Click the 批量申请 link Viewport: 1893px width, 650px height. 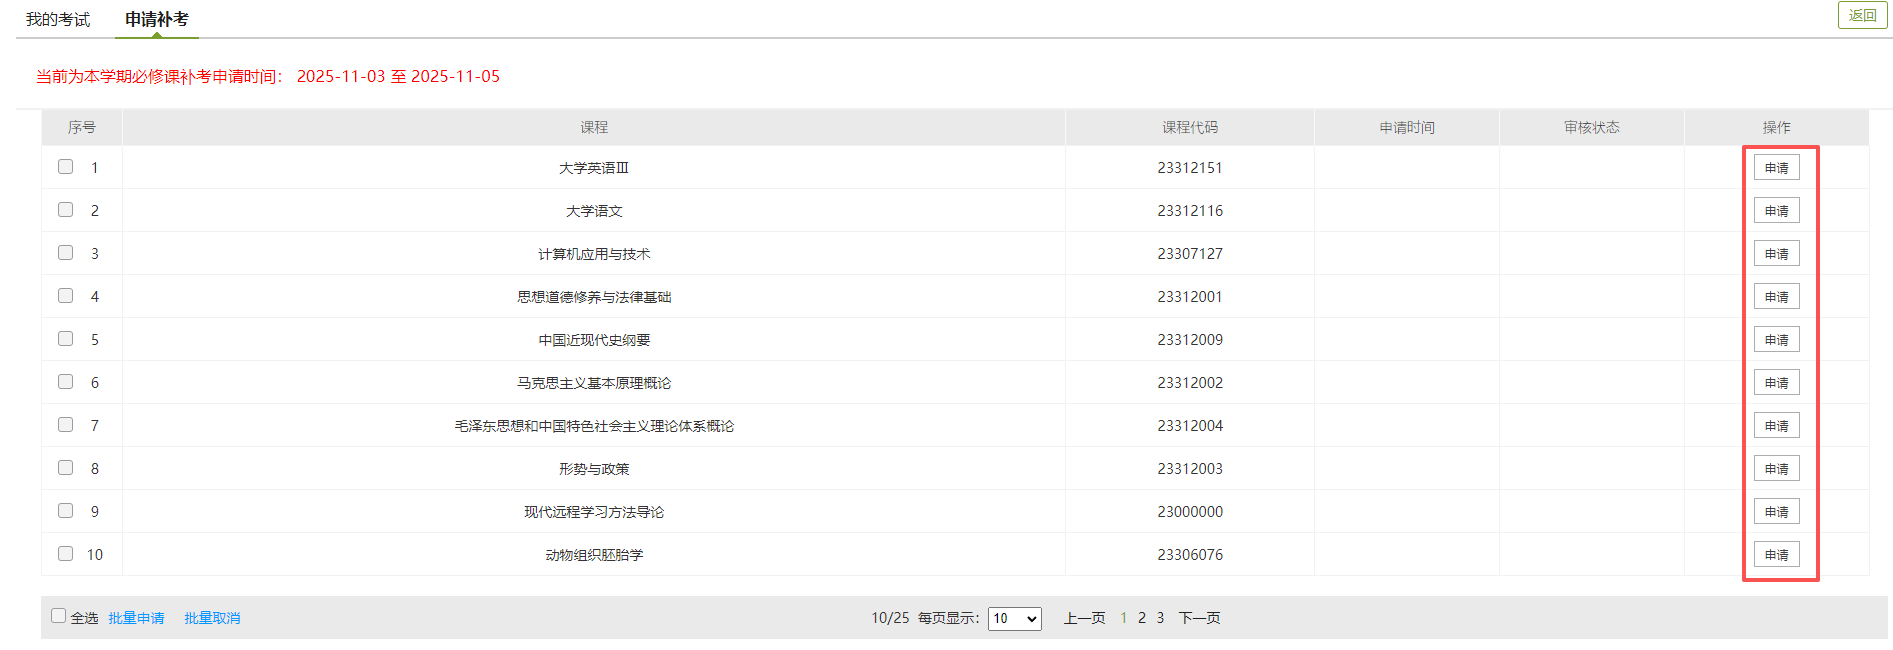coord(136,619)
